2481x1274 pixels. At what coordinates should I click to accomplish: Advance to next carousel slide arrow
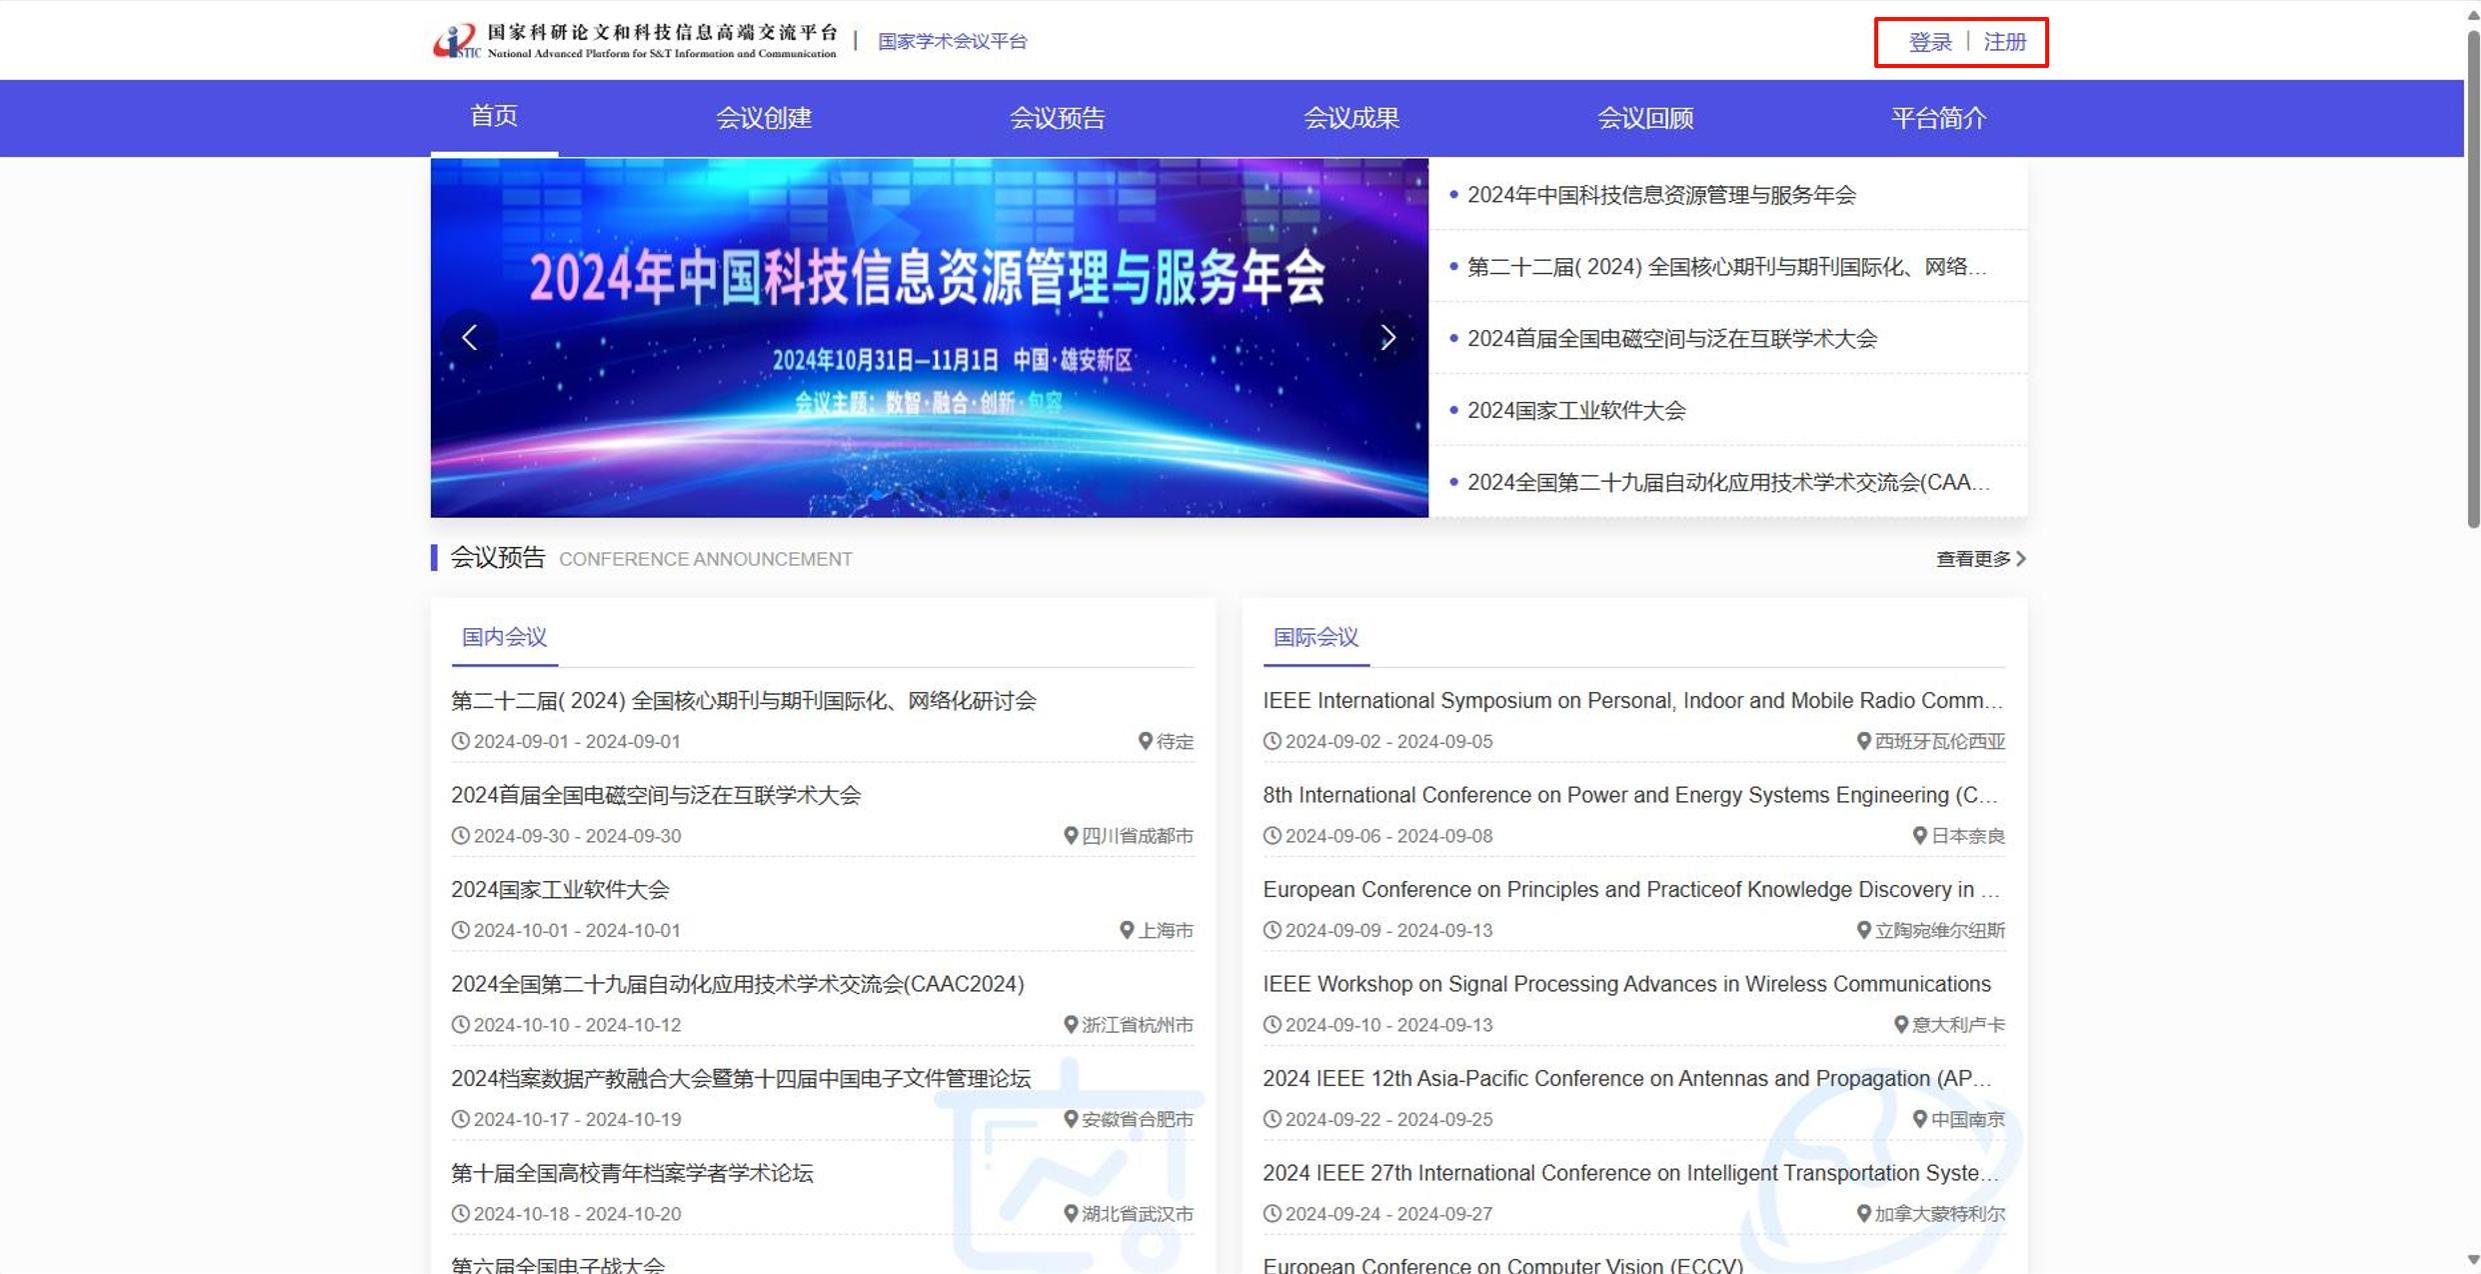[1388, 338]
